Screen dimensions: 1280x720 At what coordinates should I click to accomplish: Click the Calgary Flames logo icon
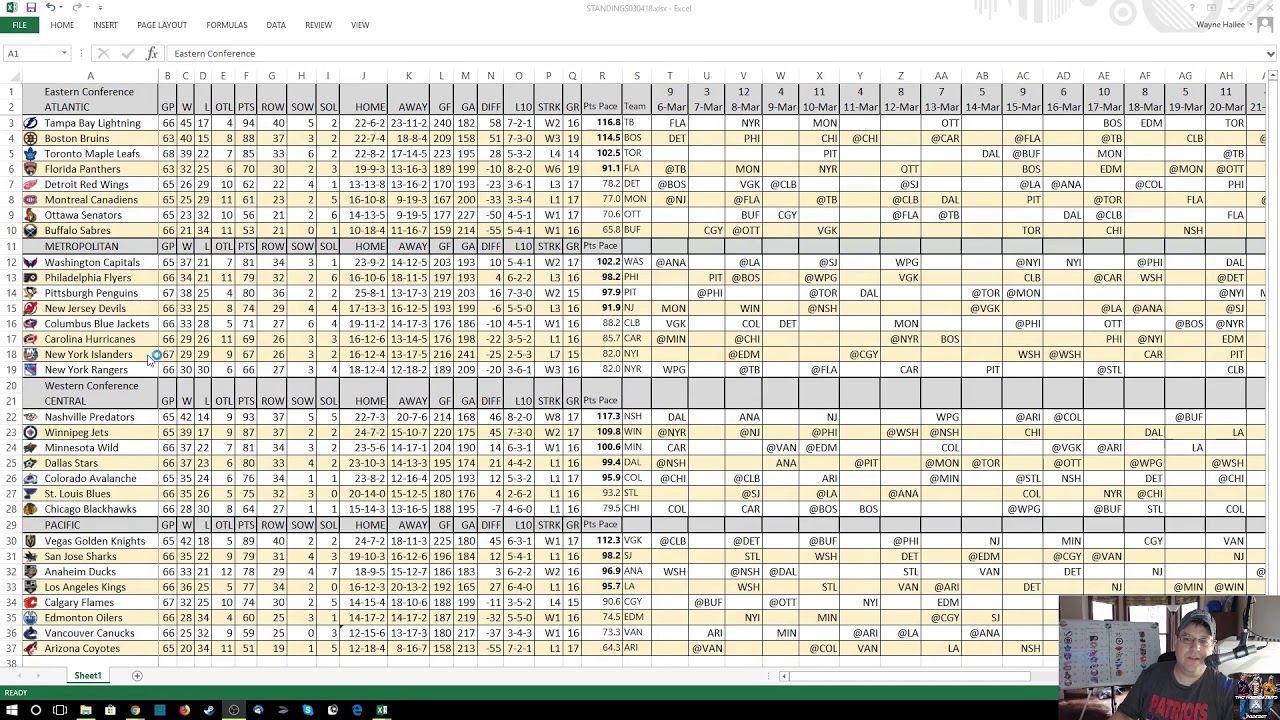tap(31, 603)
